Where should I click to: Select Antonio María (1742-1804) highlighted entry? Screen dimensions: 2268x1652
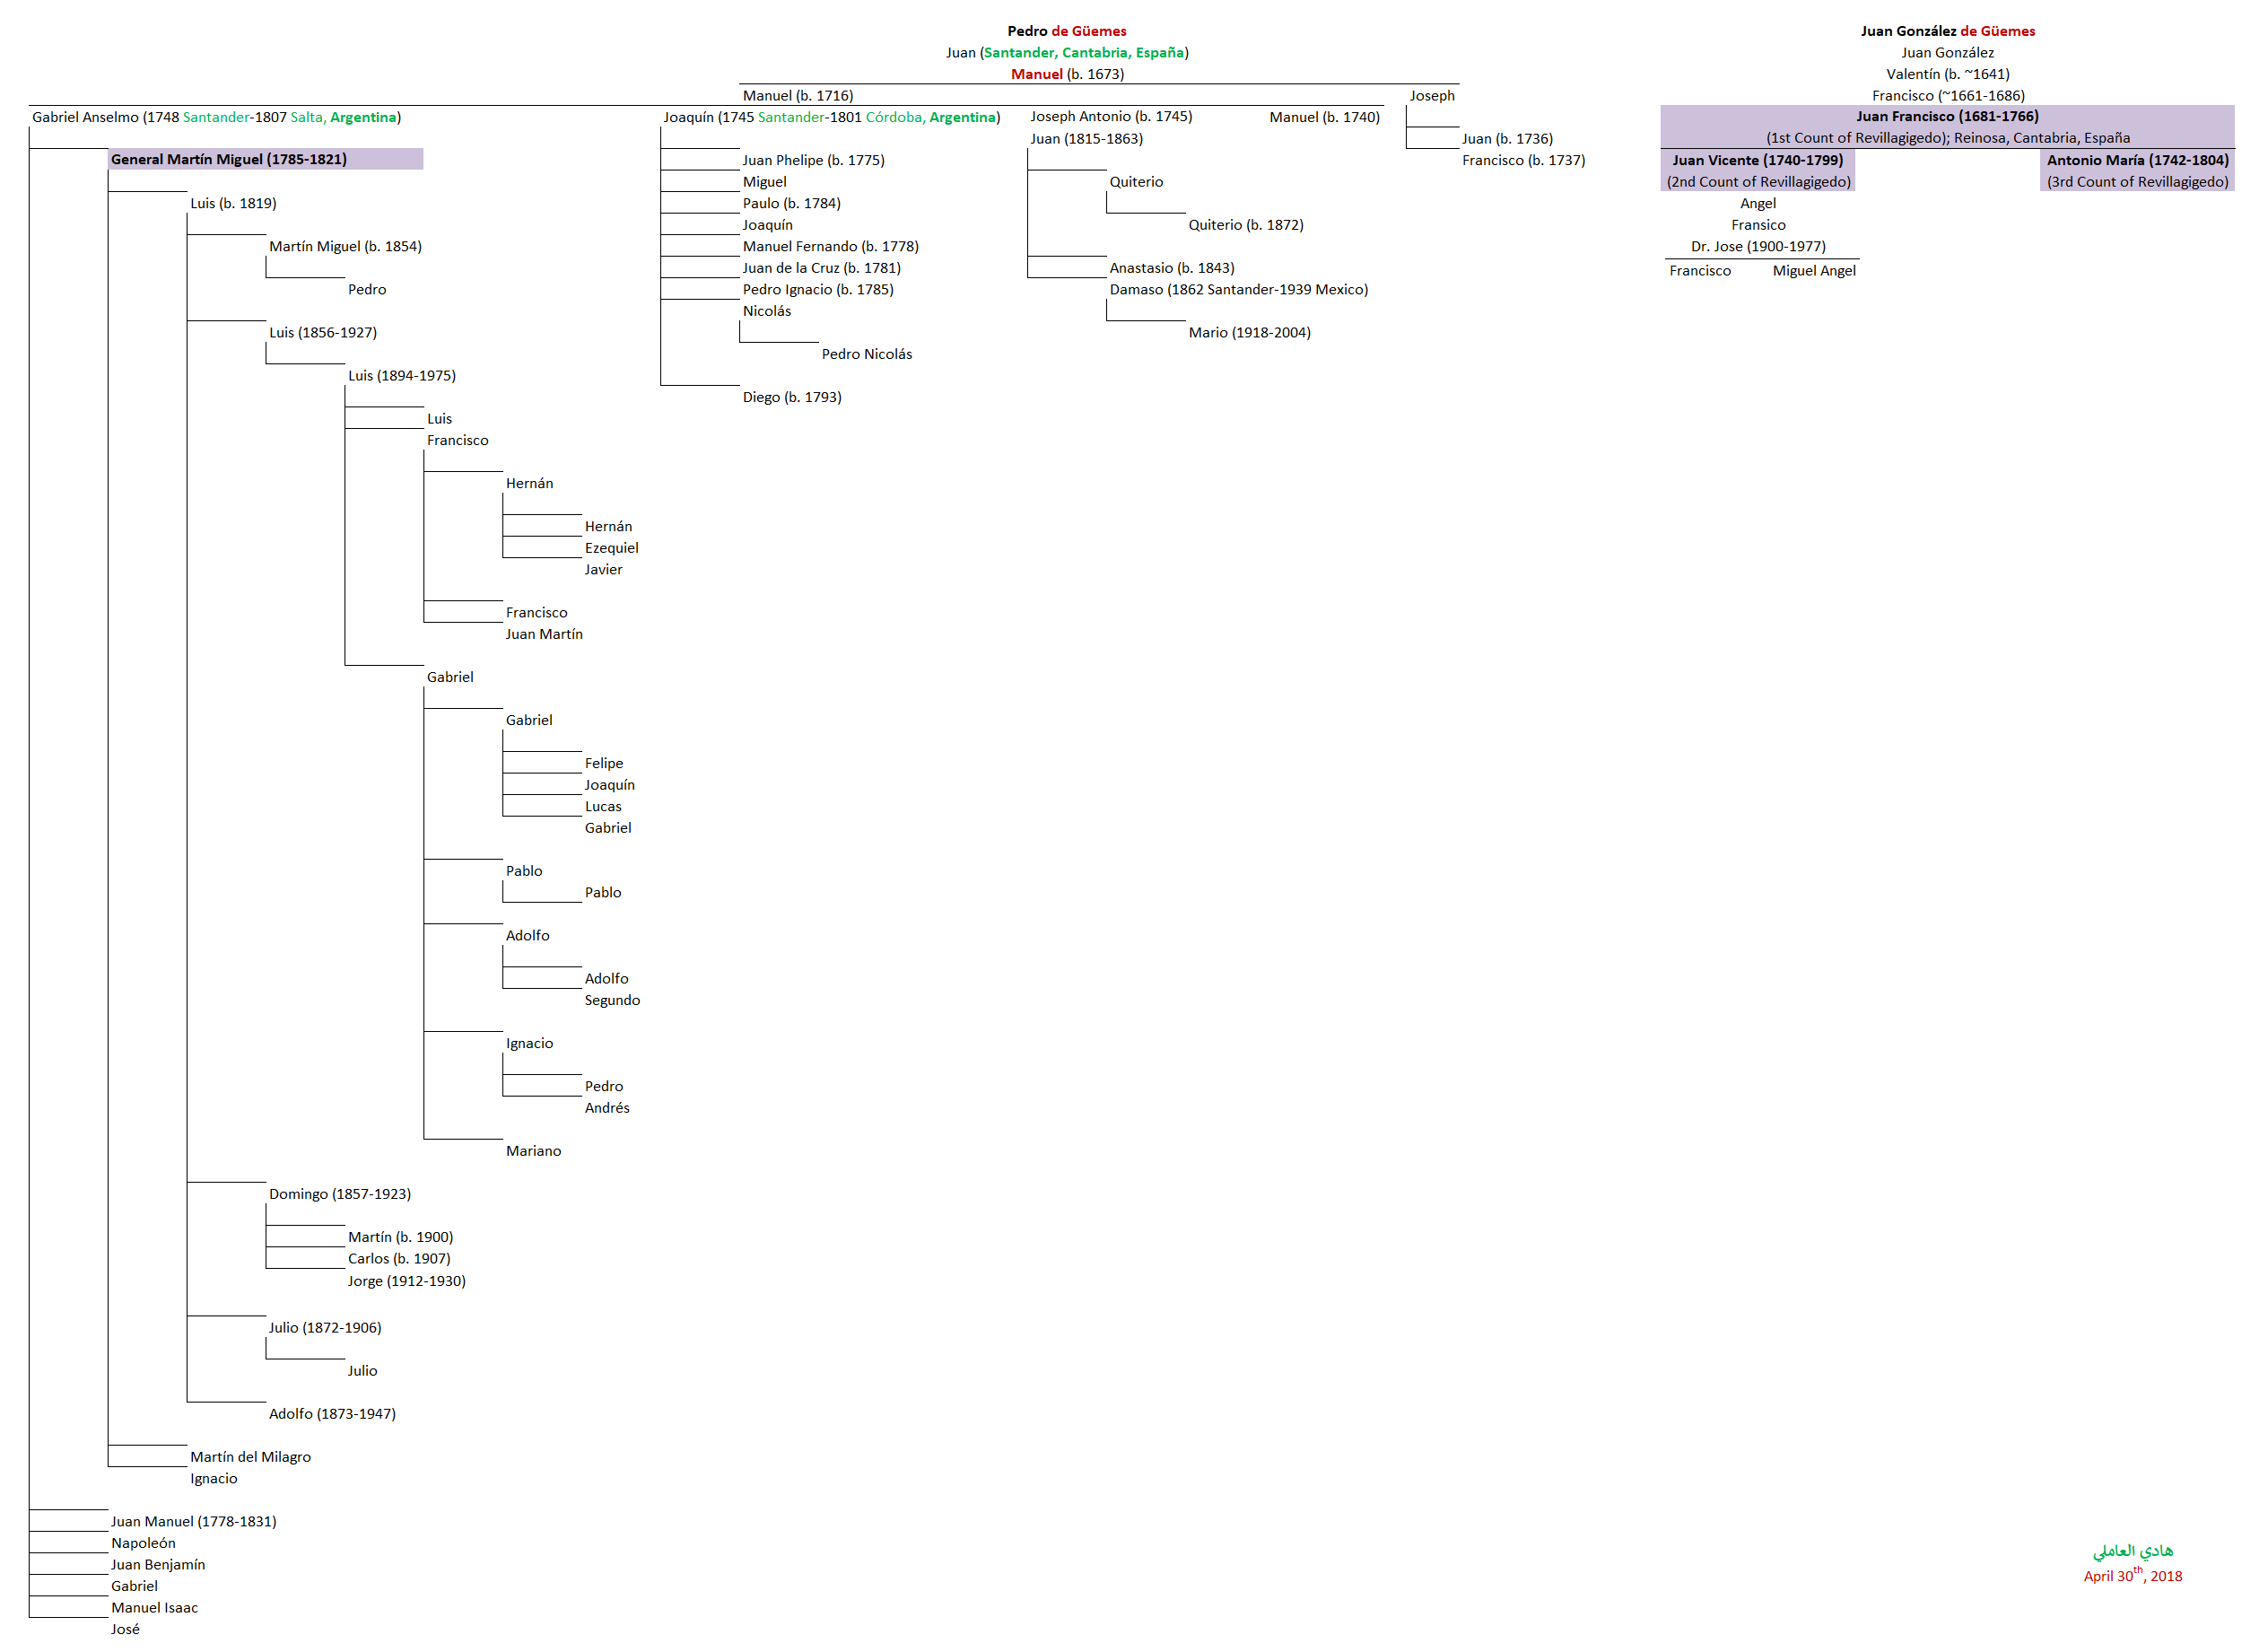2137,160
